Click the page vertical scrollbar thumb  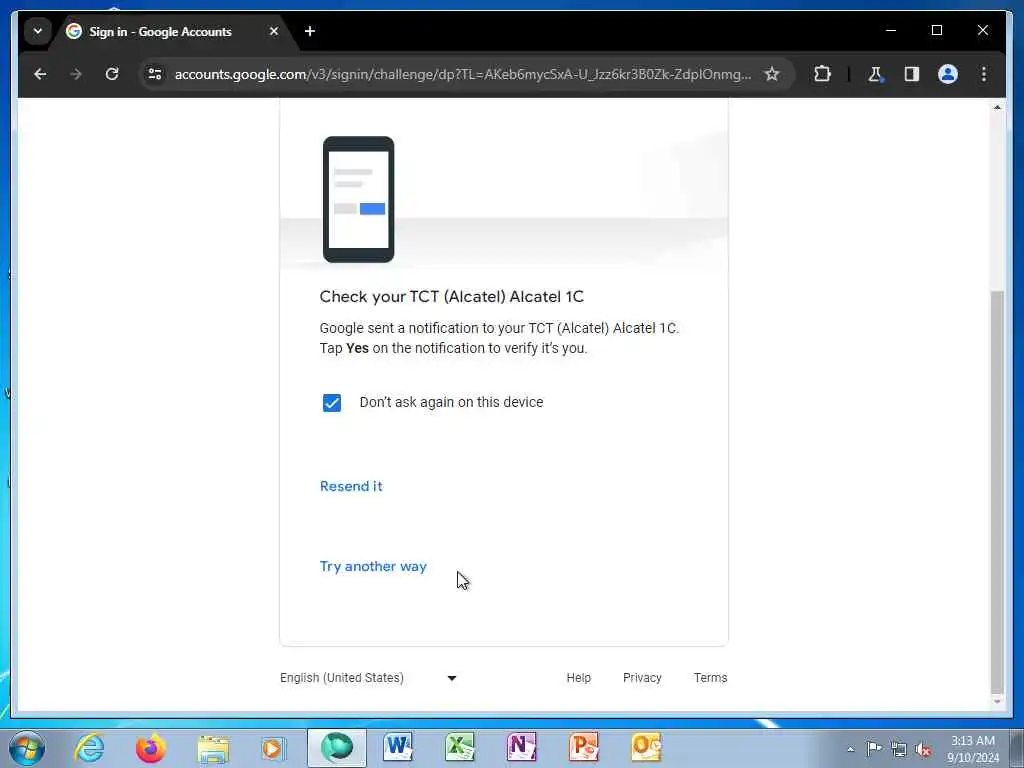pos(997,493)
